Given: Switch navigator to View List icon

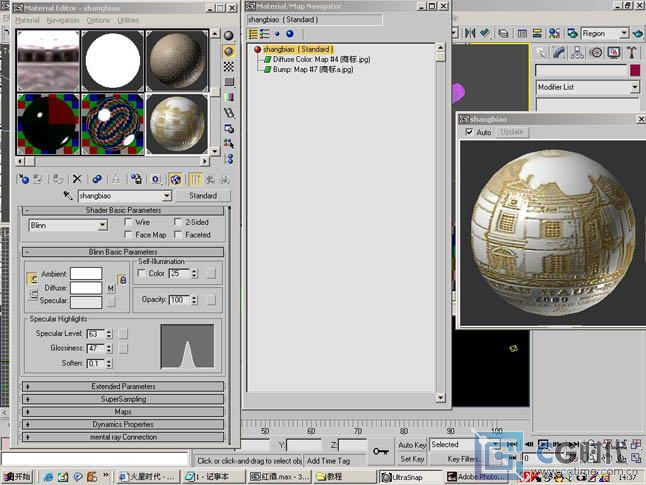Looking at the screenshot, I should click(x=254, y=33).
